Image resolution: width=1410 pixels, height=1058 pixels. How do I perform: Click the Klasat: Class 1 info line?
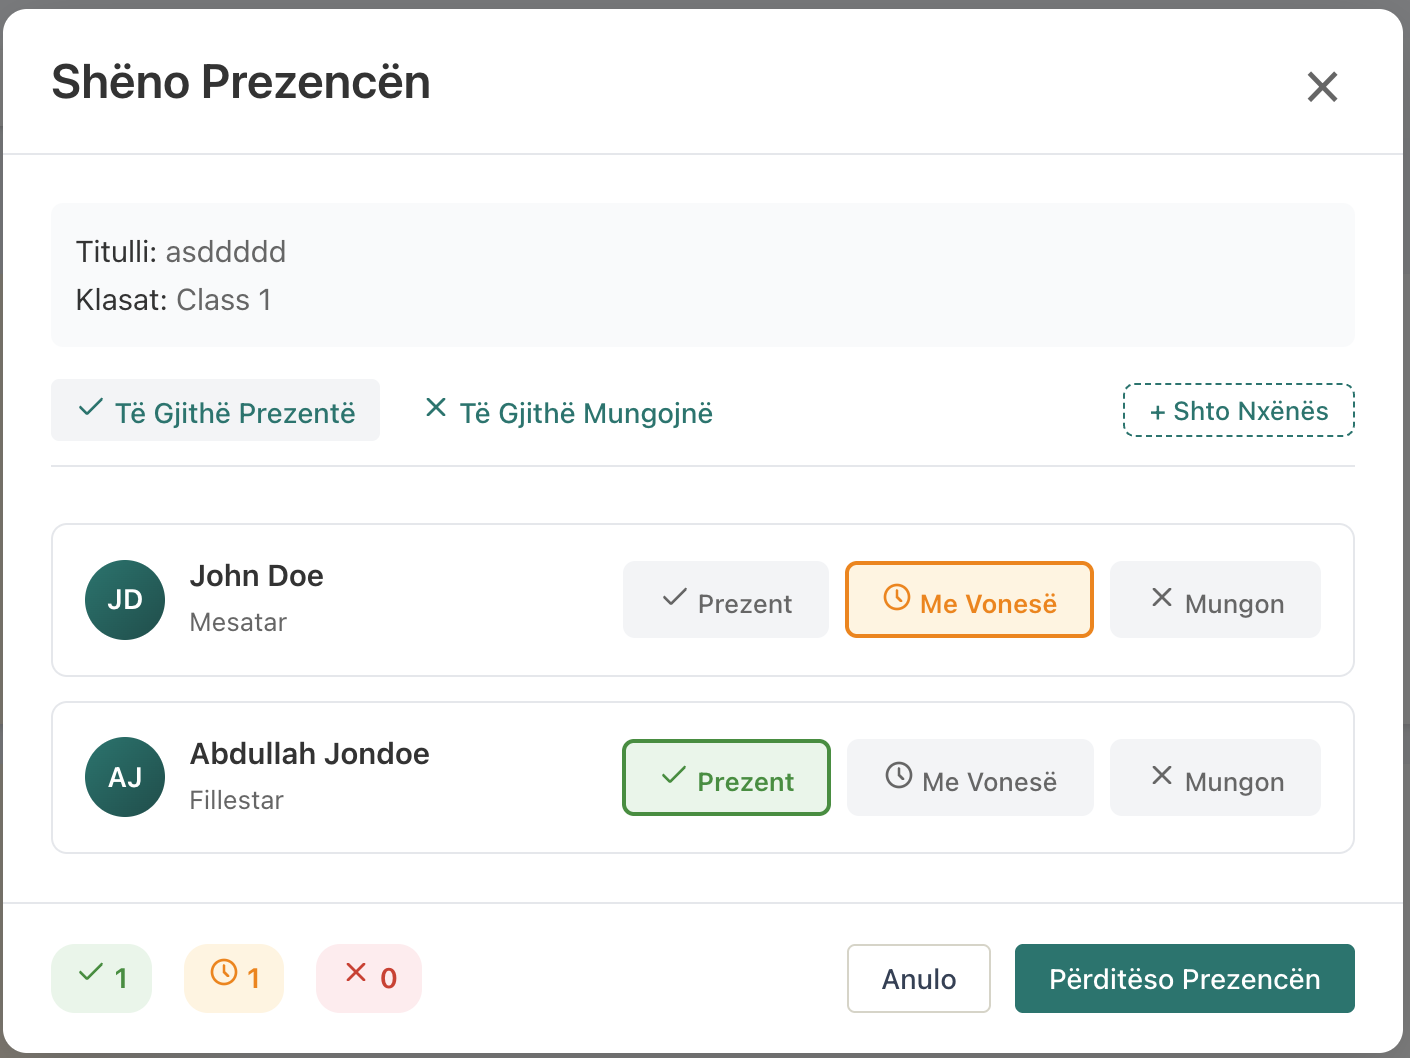point(174,300)
